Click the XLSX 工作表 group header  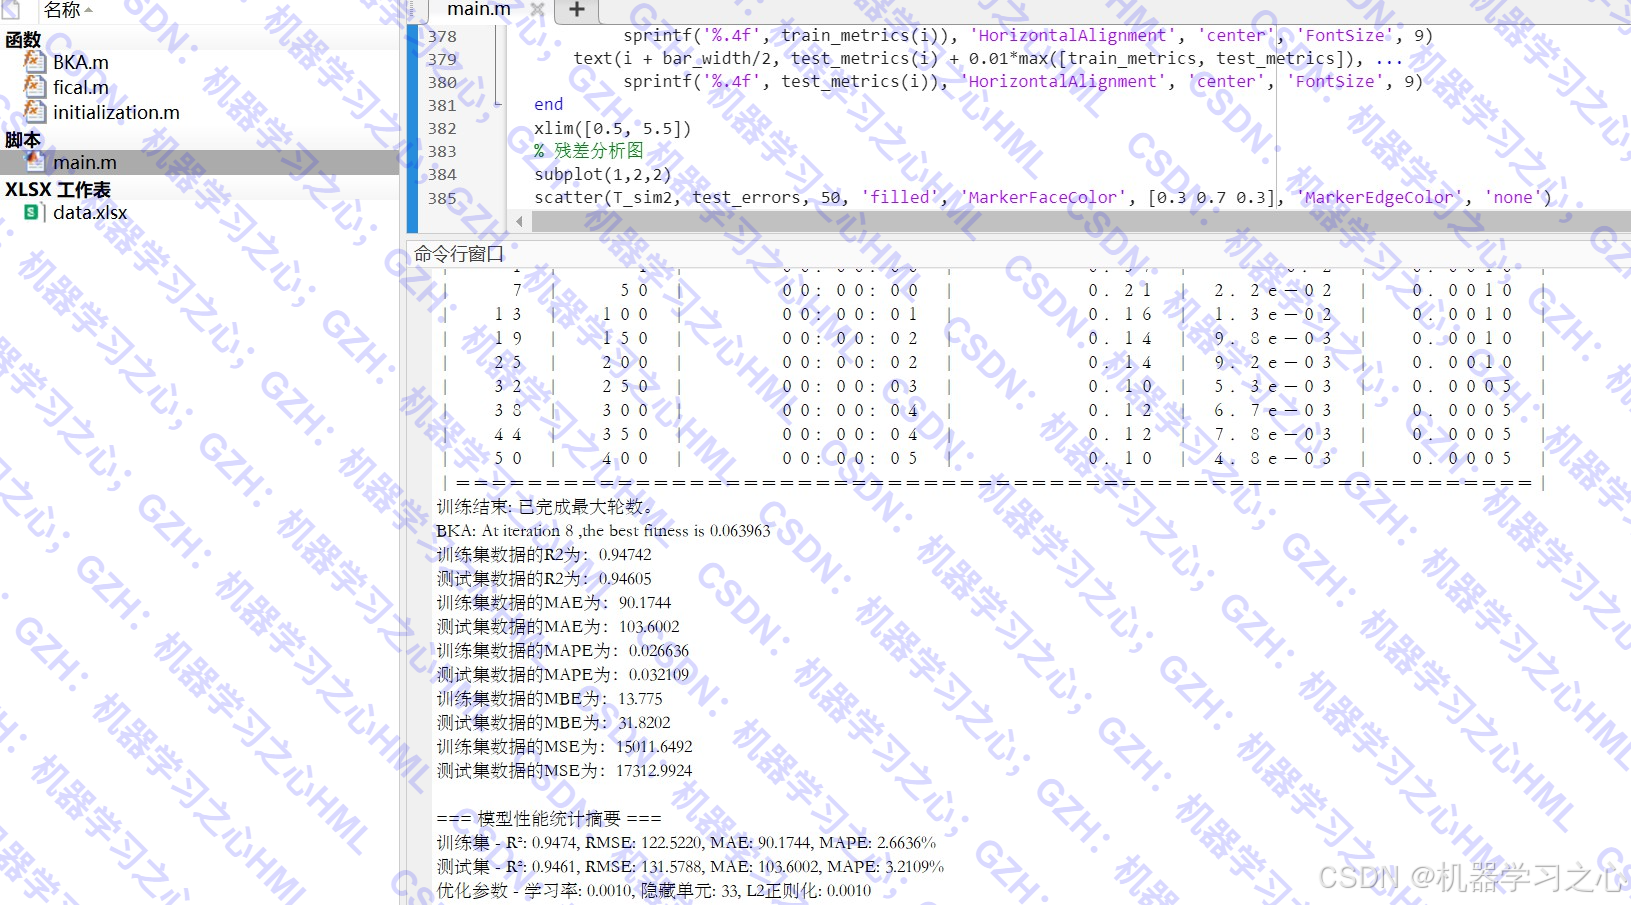[58, 189]
